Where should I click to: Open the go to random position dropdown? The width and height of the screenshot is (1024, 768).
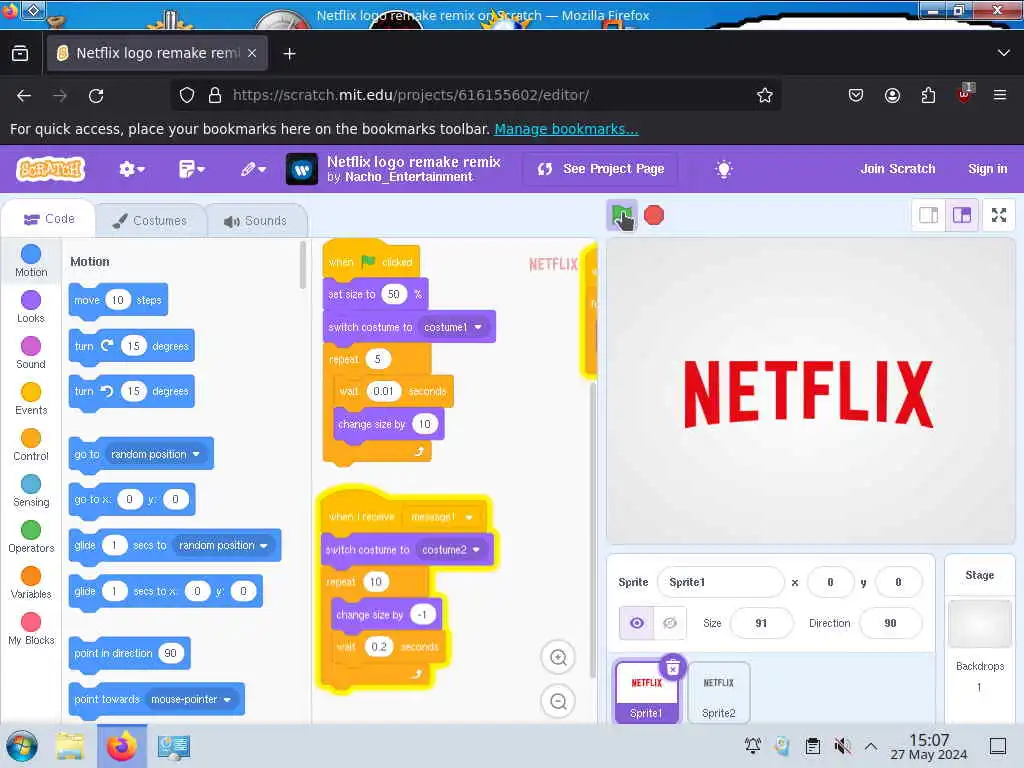[155, 454]
